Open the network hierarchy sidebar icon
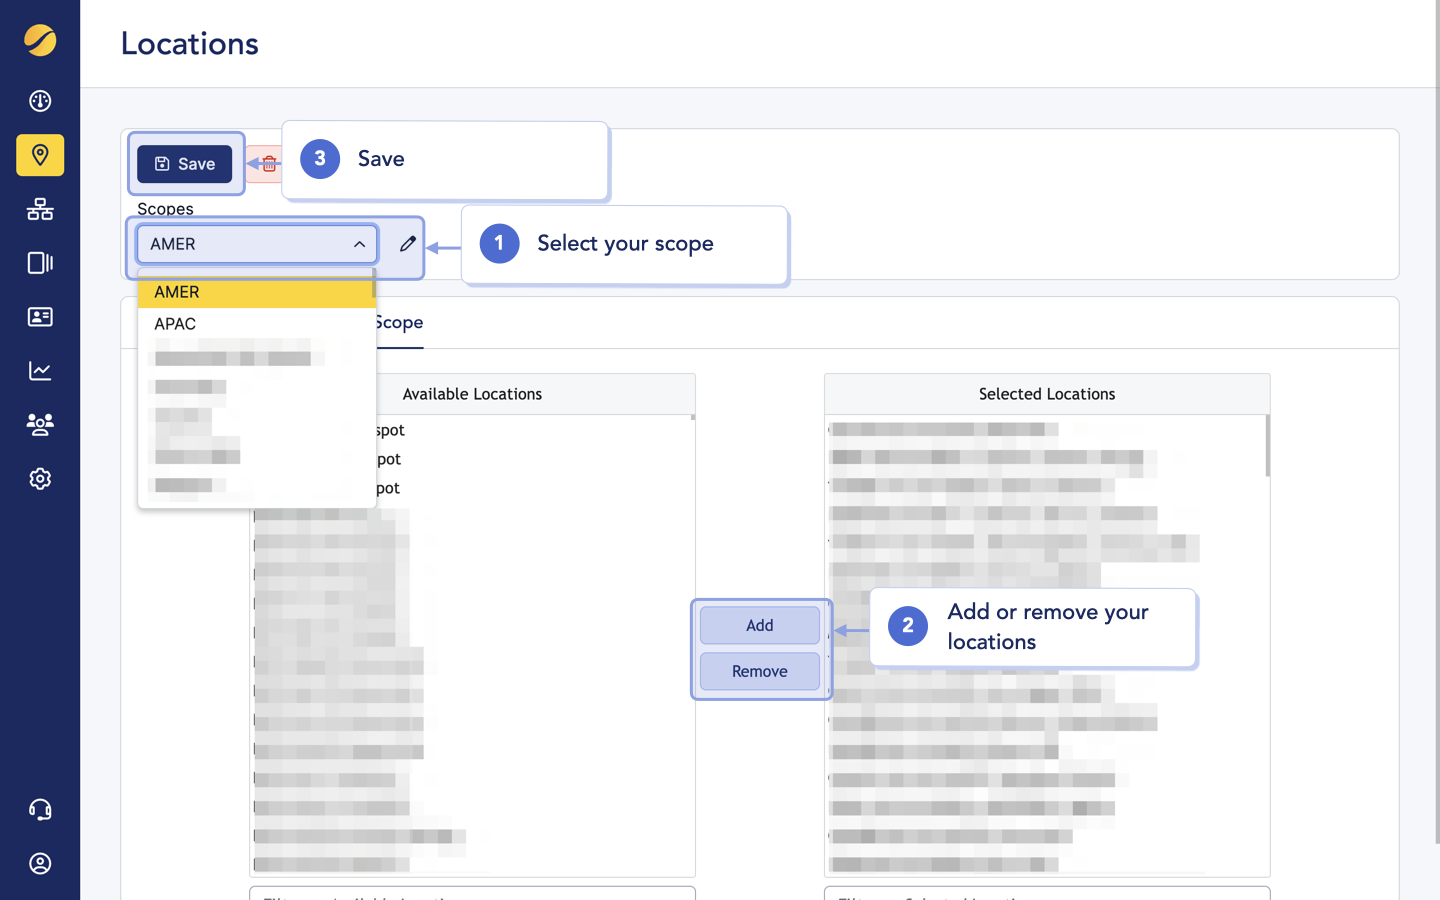The image size is (1440, 900). [40, 209]
